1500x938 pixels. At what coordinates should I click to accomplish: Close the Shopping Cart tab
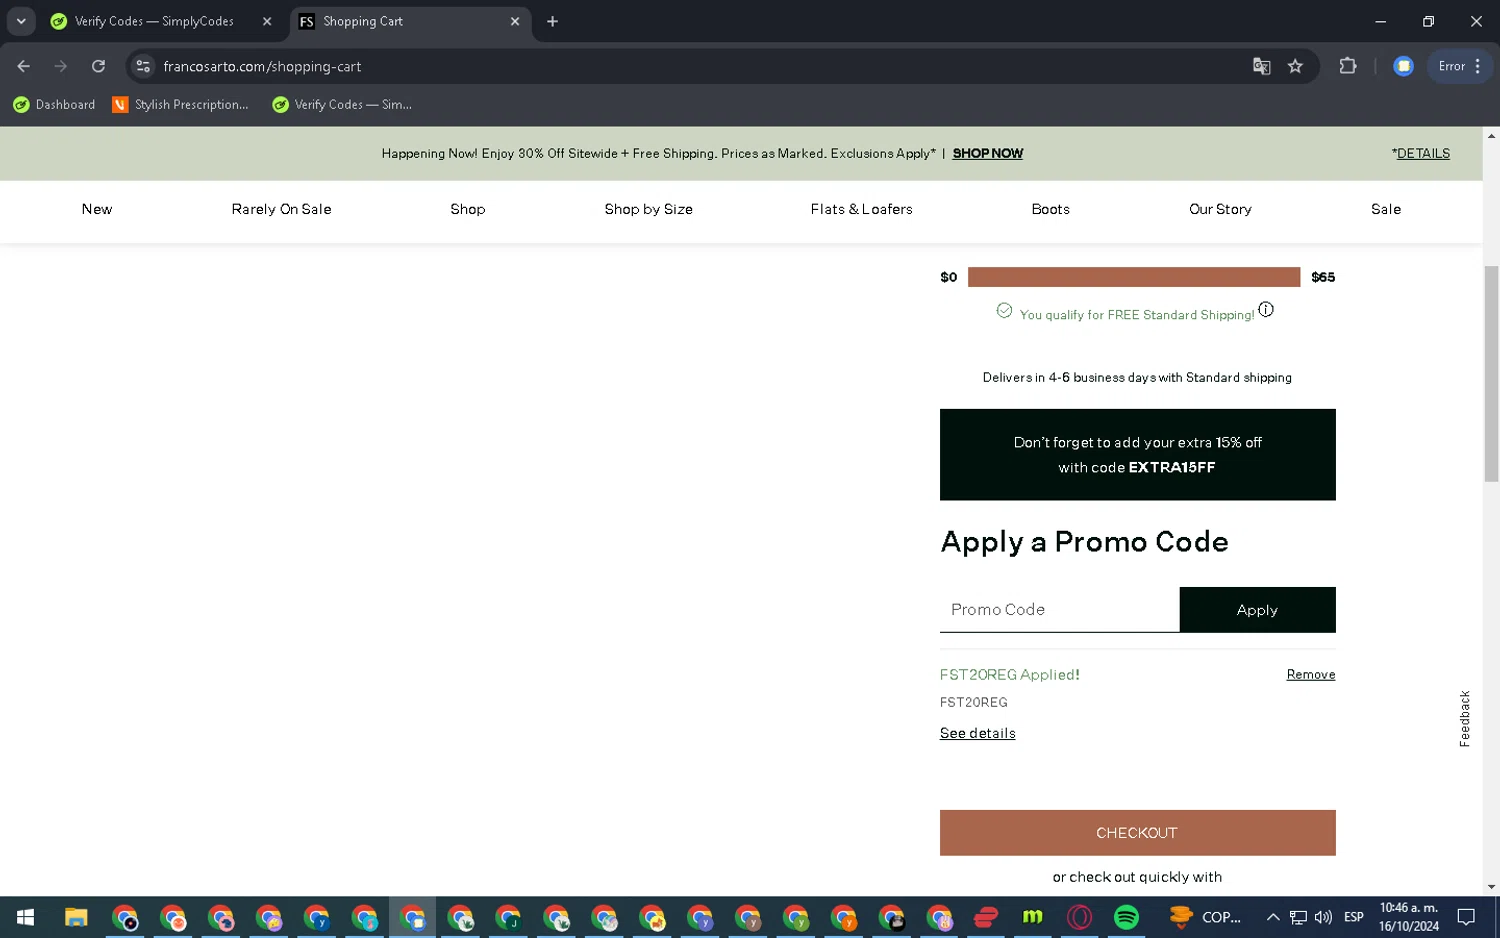[515, 21]
